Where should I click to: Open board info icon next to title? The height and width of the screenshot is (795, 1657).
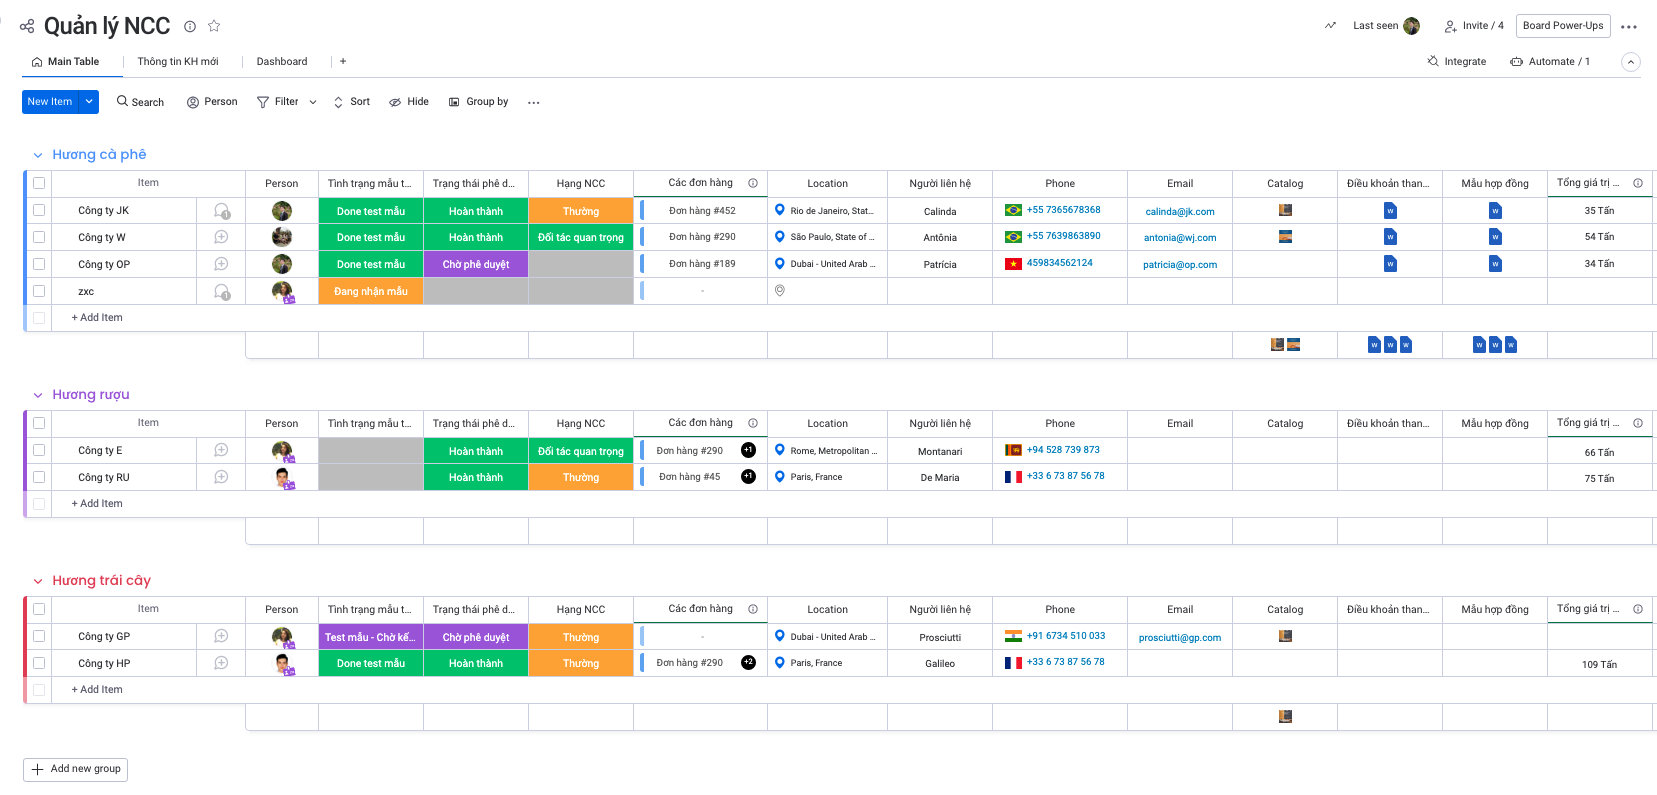pyautogui.click(x=190, y=26)
